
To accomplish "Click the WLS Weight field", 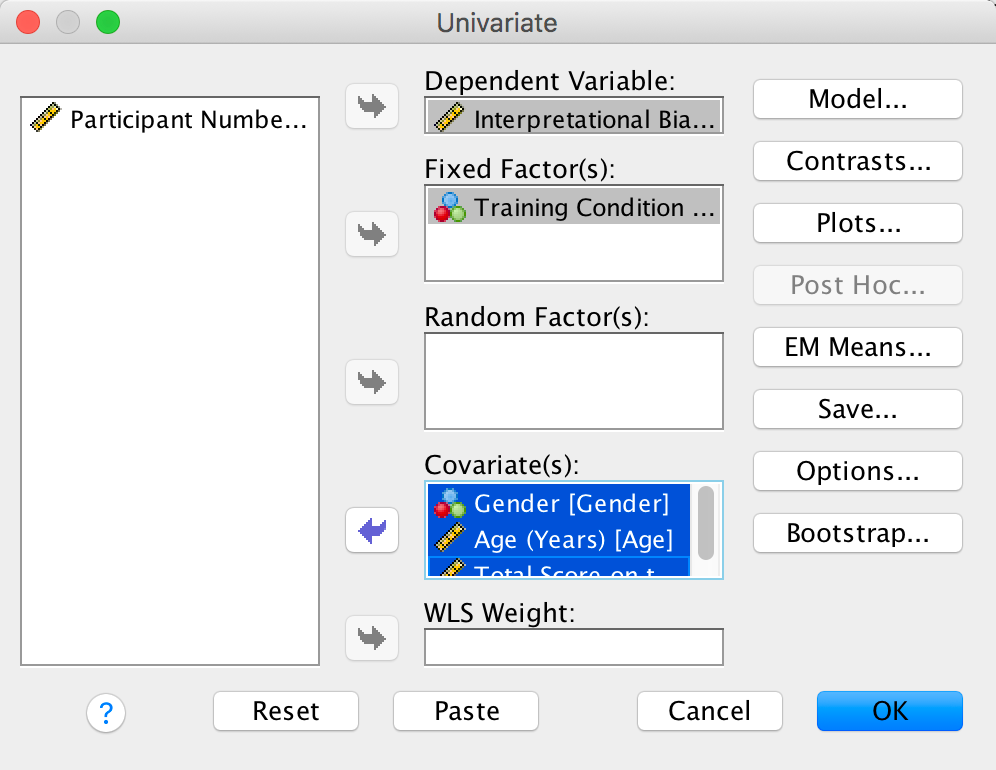I will [x=573, y=647].
